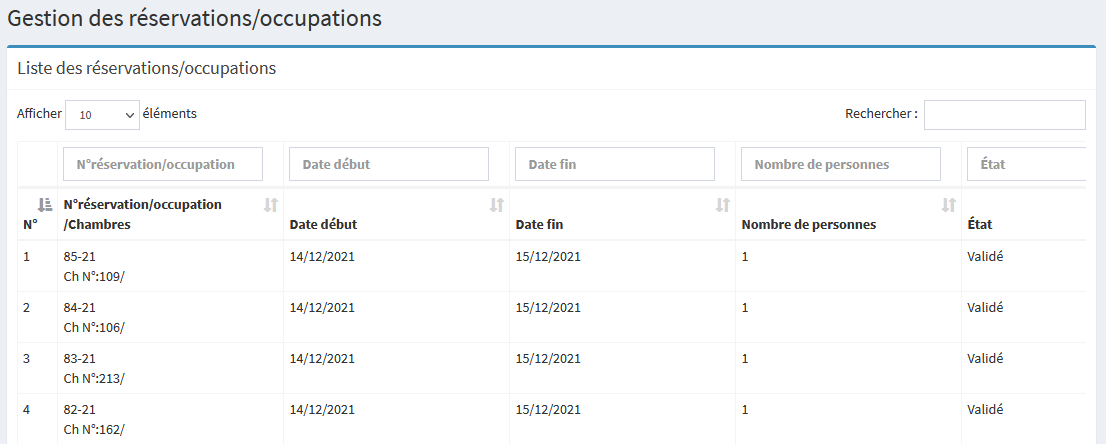Open the Afficher elements count dropdown
The height and width of the screenshot is (444, 1106).
click(102, 115)
